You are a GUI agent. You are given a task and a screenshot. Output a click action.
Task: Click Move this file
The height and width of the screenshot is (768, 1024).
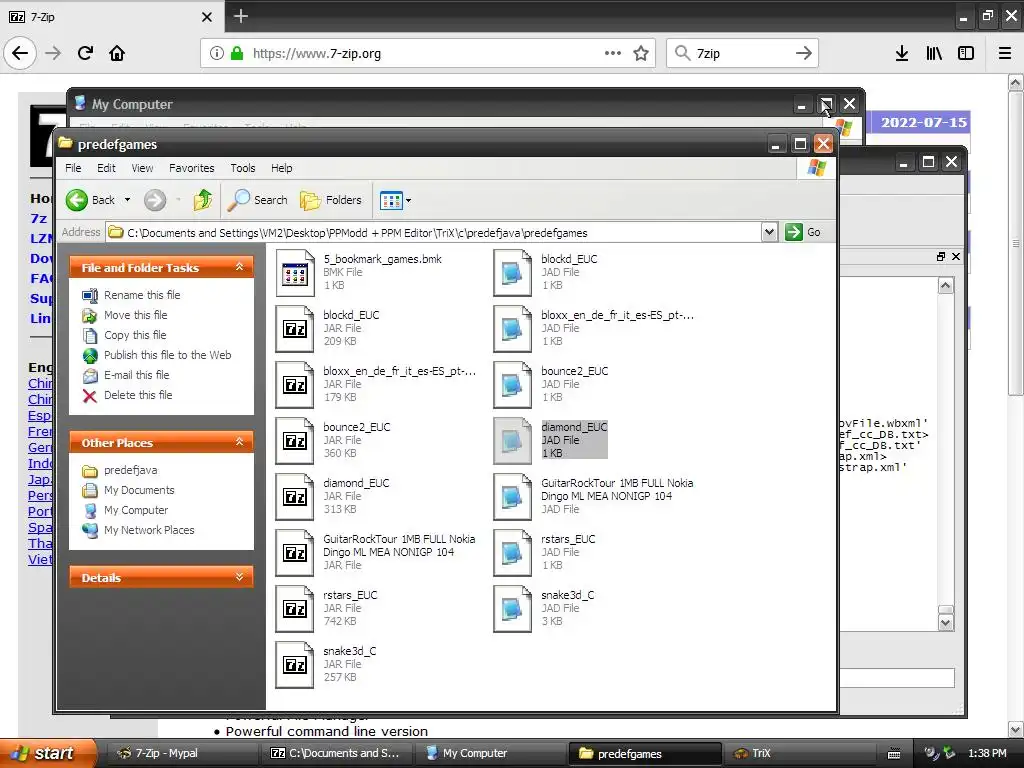(x=135, y=315)
